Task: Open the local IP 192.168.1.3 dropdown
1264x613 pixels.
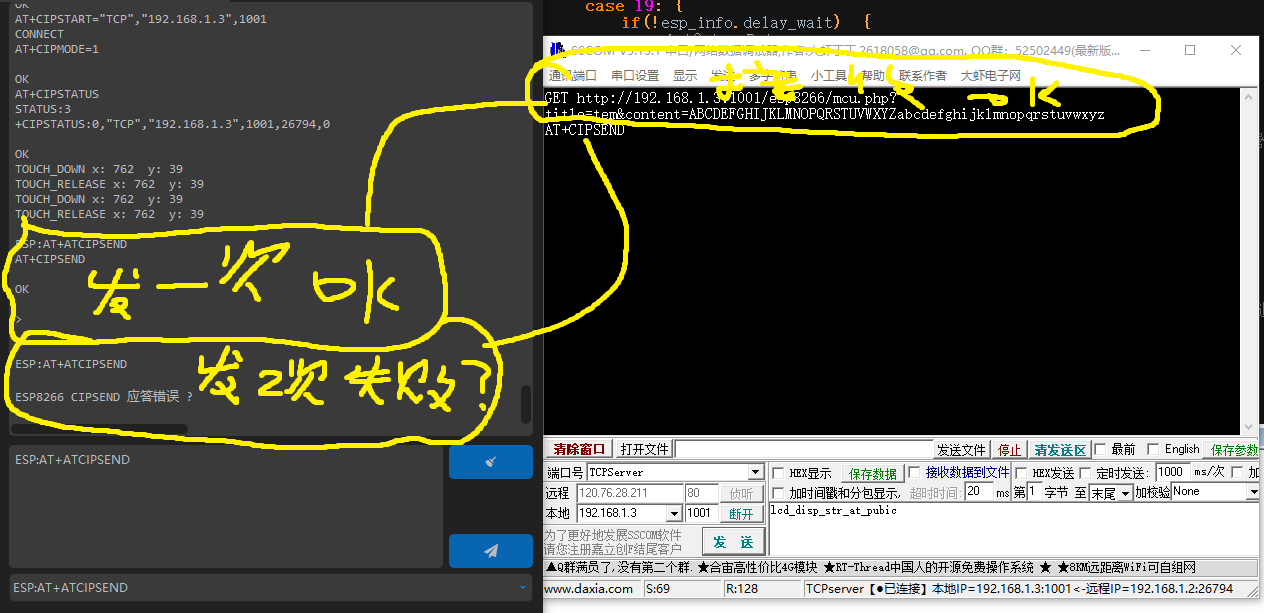Action: tap(674, 513)
